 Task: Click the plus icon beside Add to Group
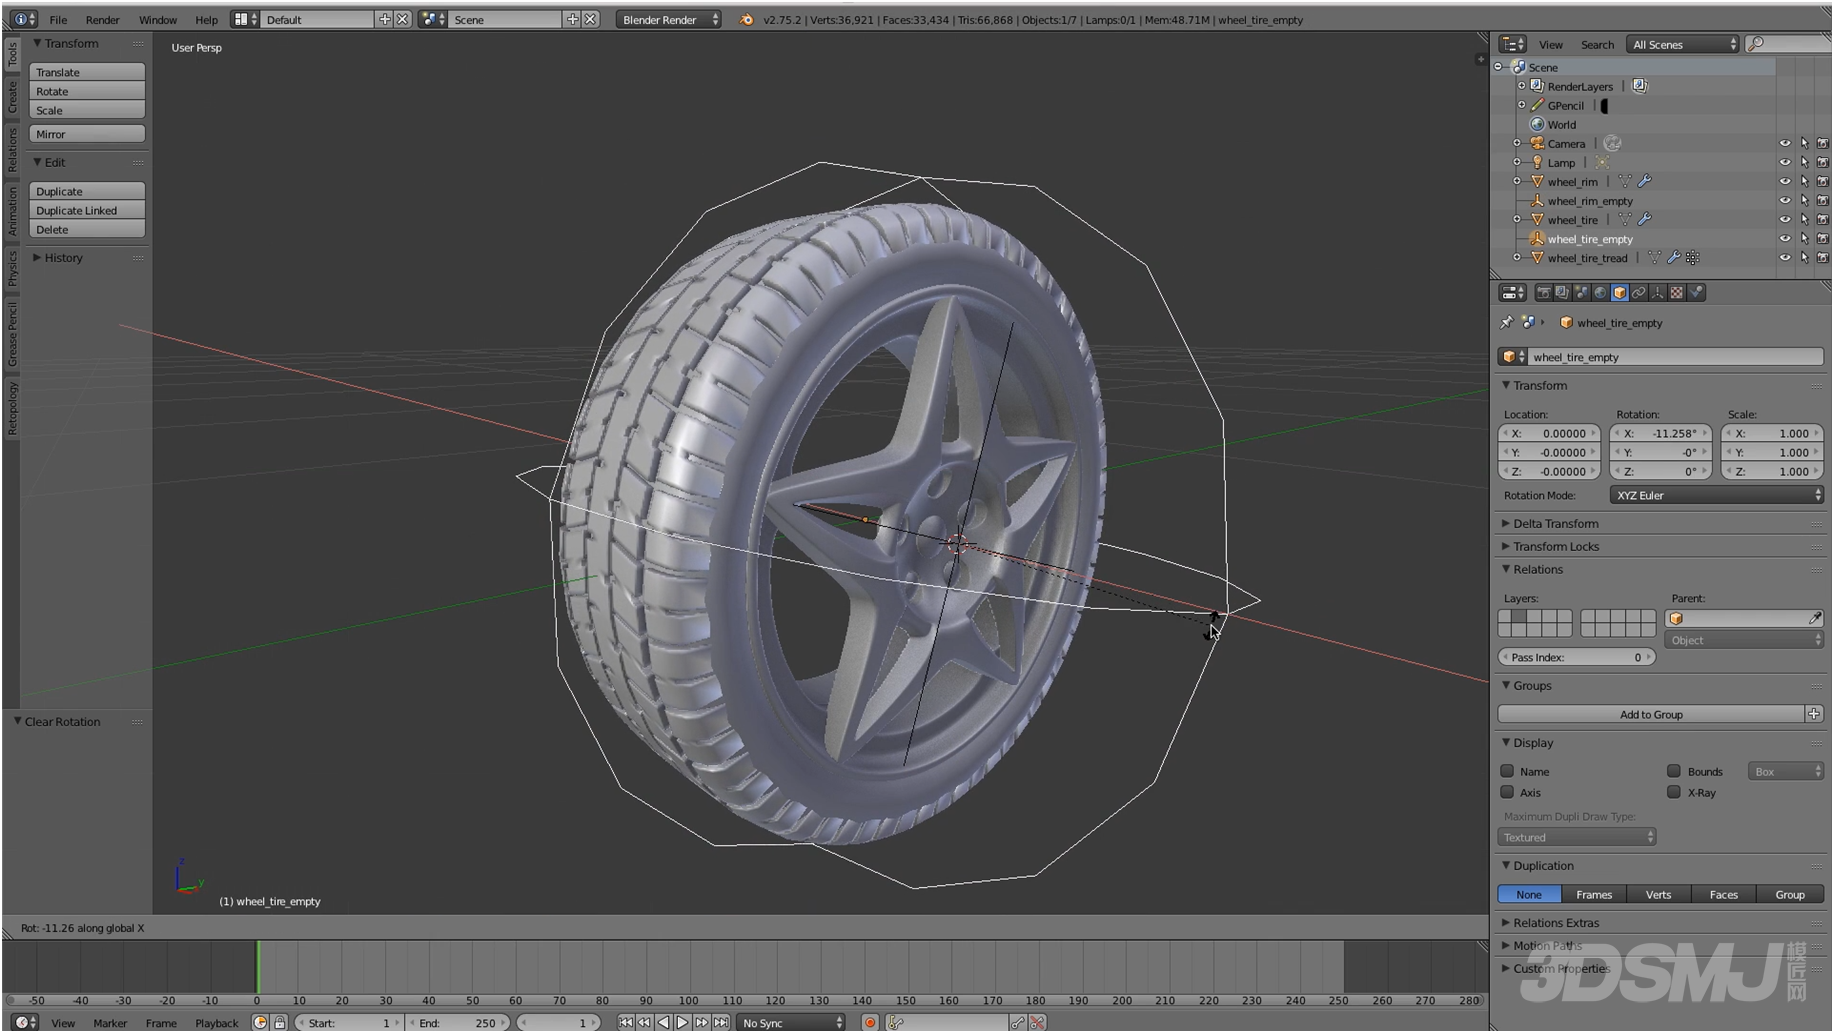tap(1814, 714)
